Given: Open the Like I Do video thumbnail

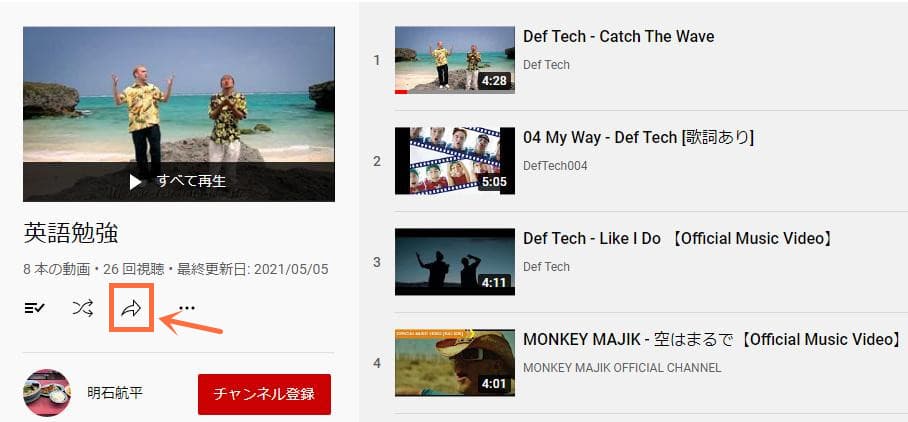Looking at the screenshot, I should coord(455,262).
